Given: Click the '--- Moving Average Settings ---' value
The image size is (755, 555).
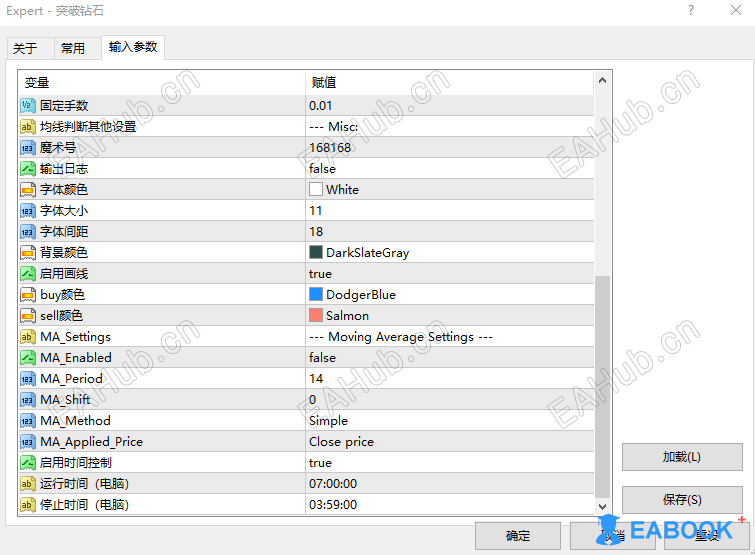Looking at the screenshot, I should pyautogui.click(x=401, y=337).
